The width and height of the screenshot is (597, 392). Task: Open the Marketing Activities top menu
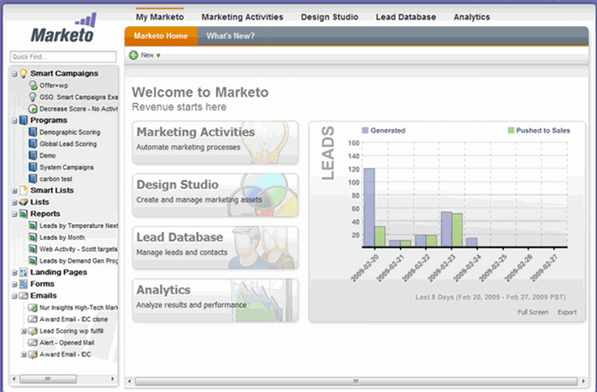pyautogui.click(x=242, y=17)
